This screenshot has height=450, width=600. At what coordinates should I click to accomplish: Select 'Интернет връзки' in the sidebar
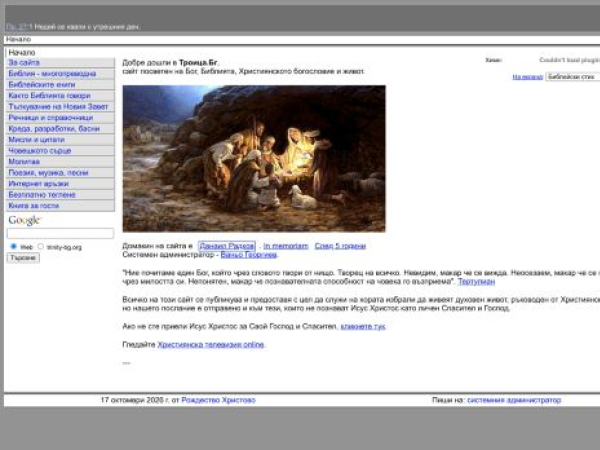pos(60,184)
